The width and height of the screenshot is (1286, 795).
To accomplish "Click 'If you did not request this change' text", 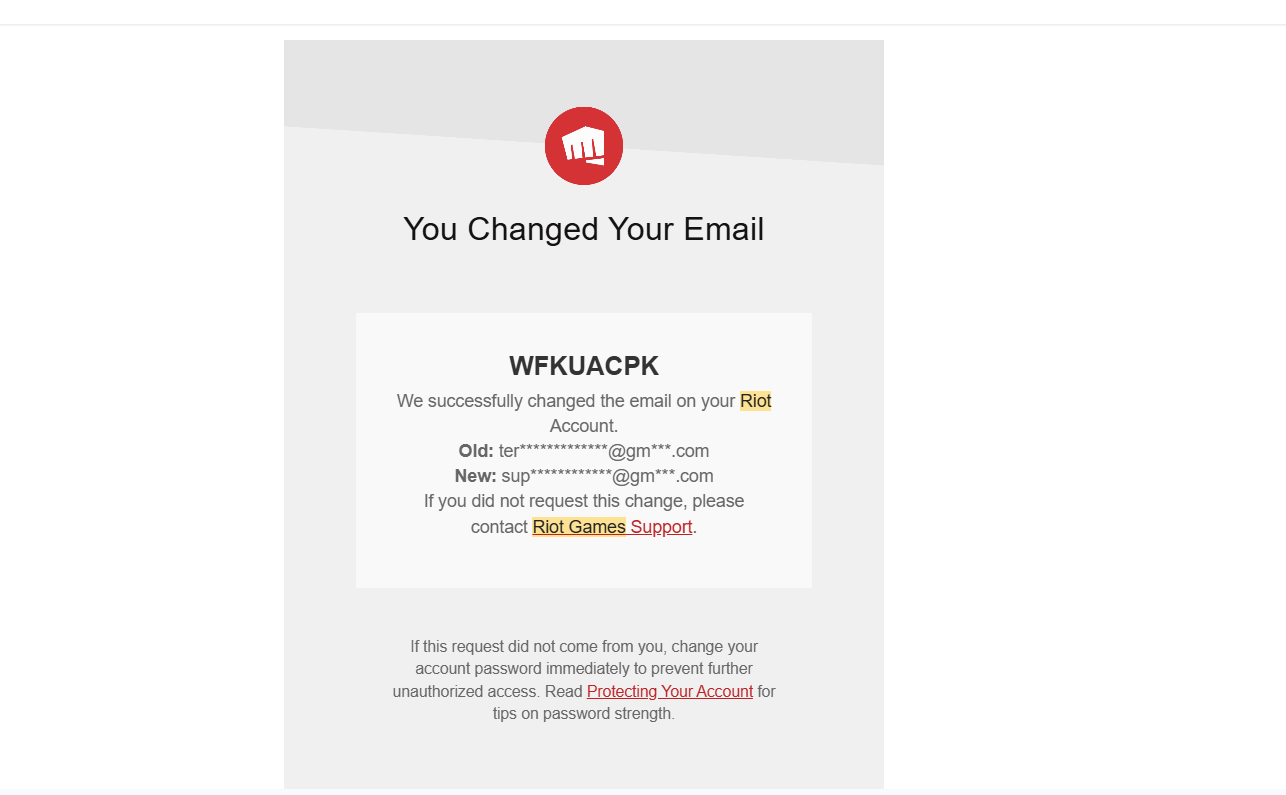I will [583, 501].
